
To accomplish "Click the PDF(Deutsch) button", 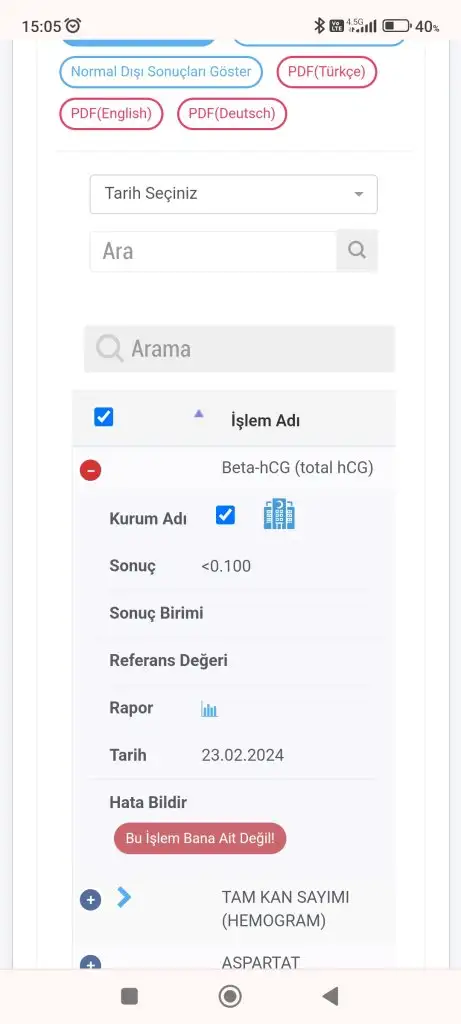I will point(232,114).
